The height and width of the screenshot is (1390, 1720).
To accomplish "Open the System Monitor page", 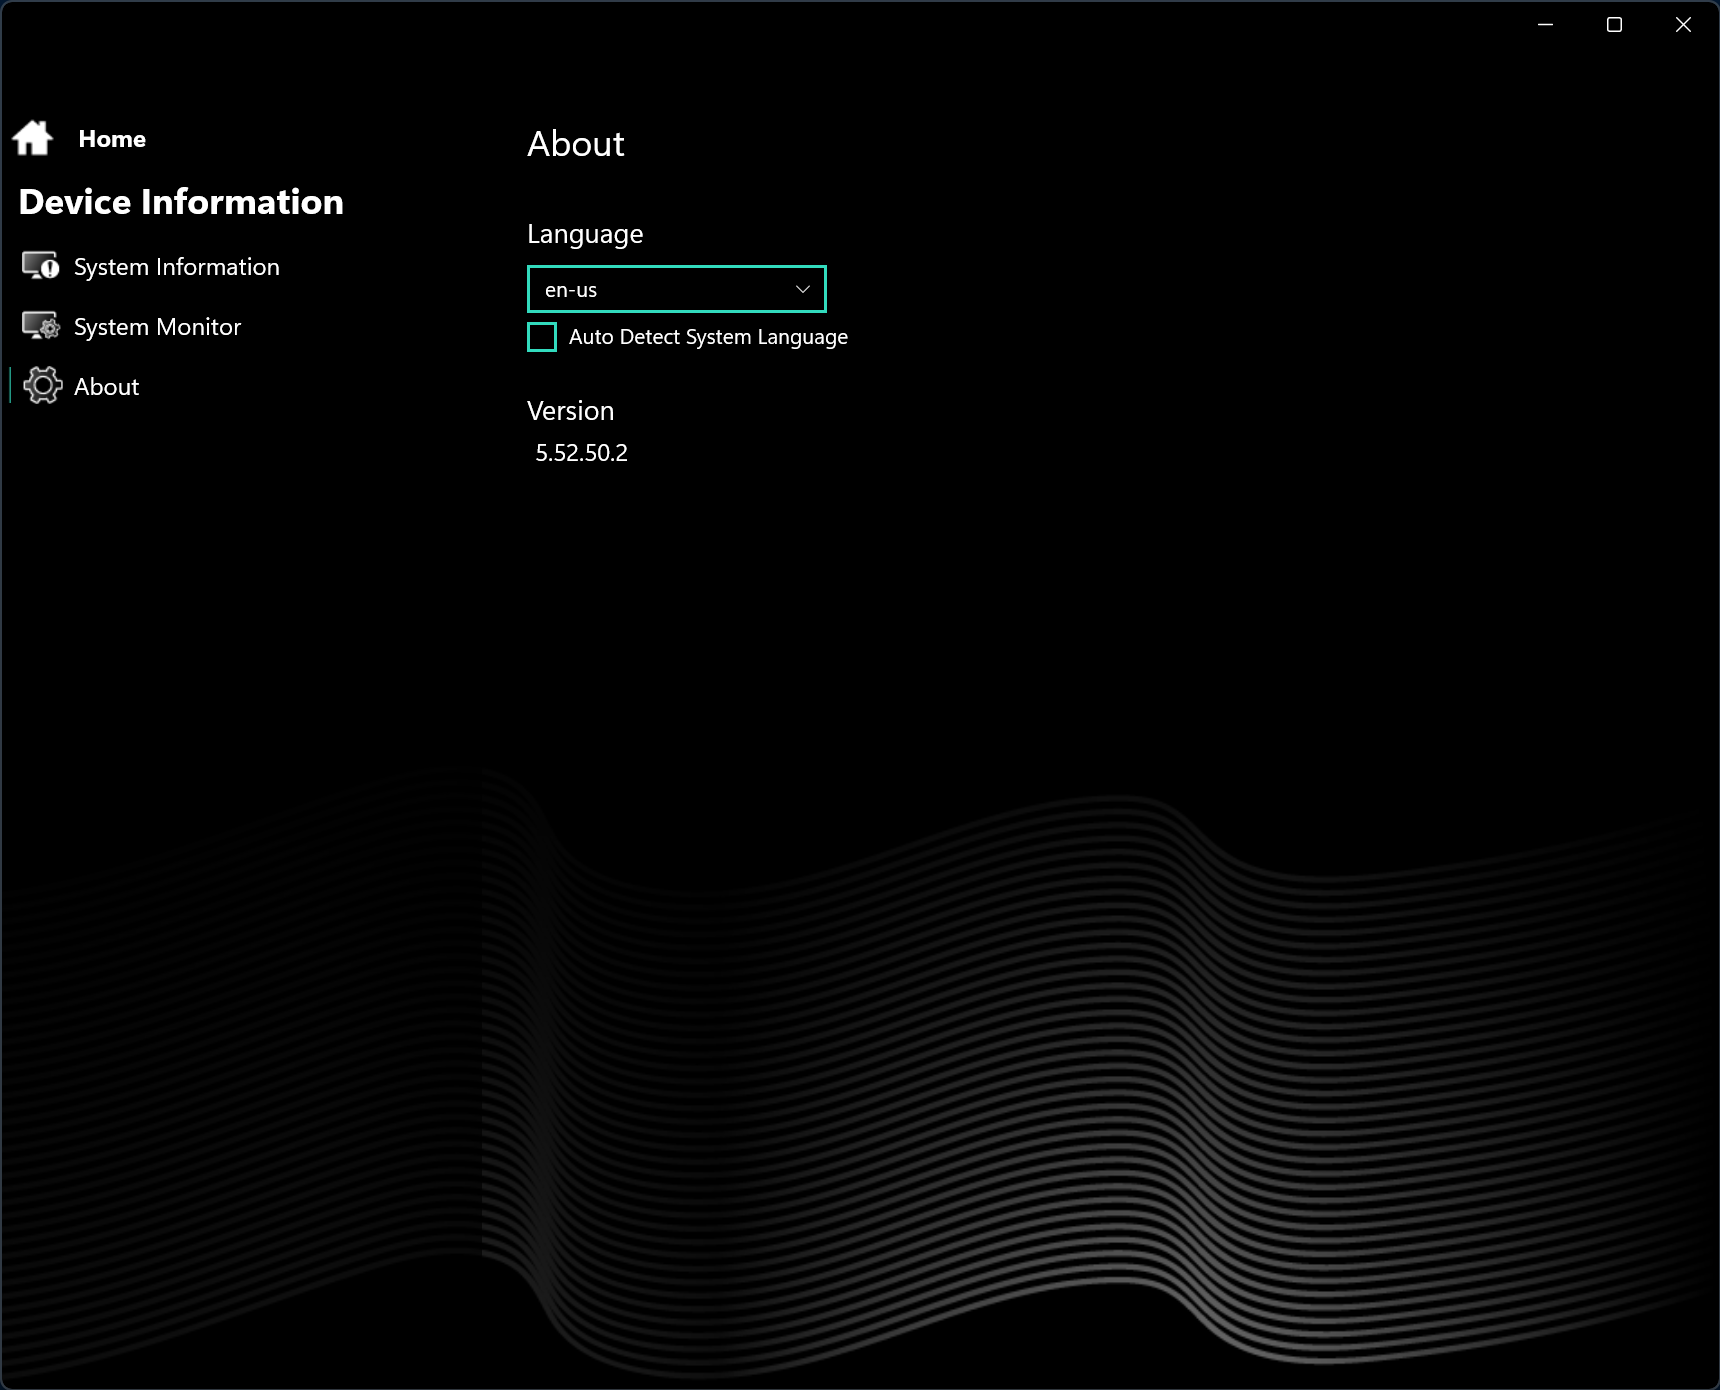I will [158, 327].
